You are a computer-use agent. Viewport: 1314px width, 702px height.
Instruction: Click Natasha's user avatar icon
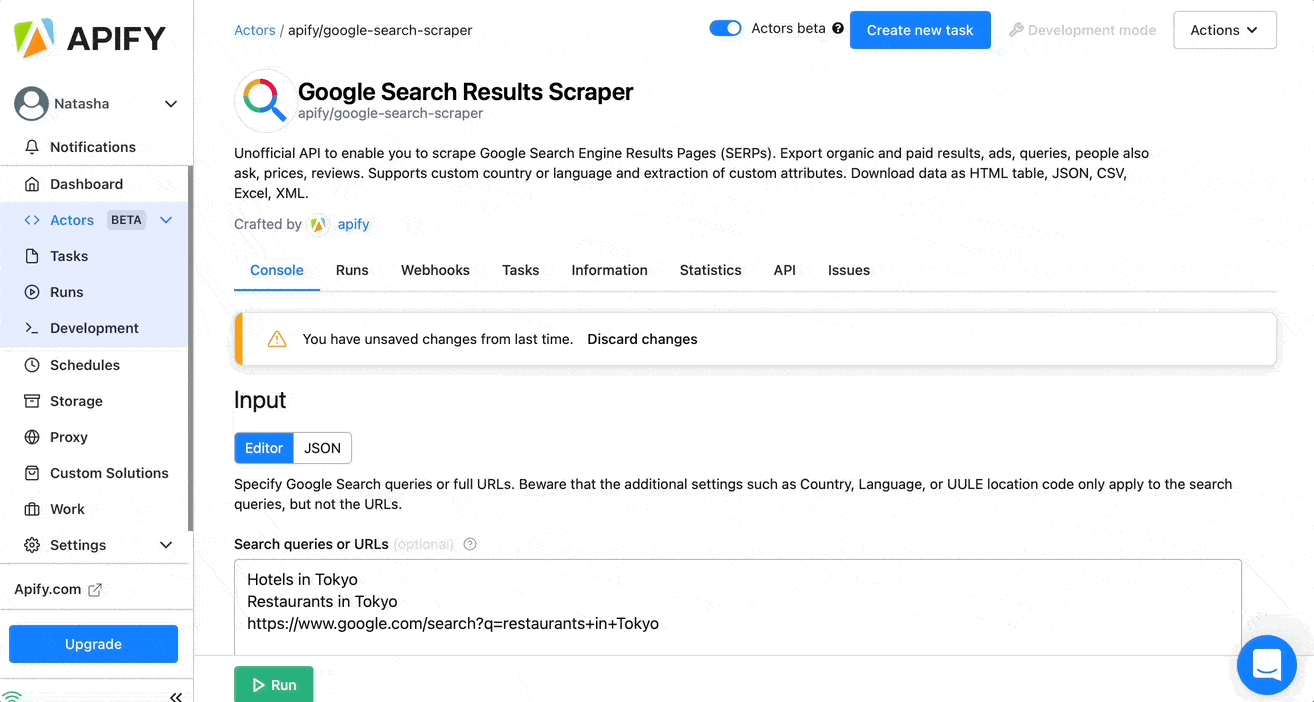pos(32,103)
